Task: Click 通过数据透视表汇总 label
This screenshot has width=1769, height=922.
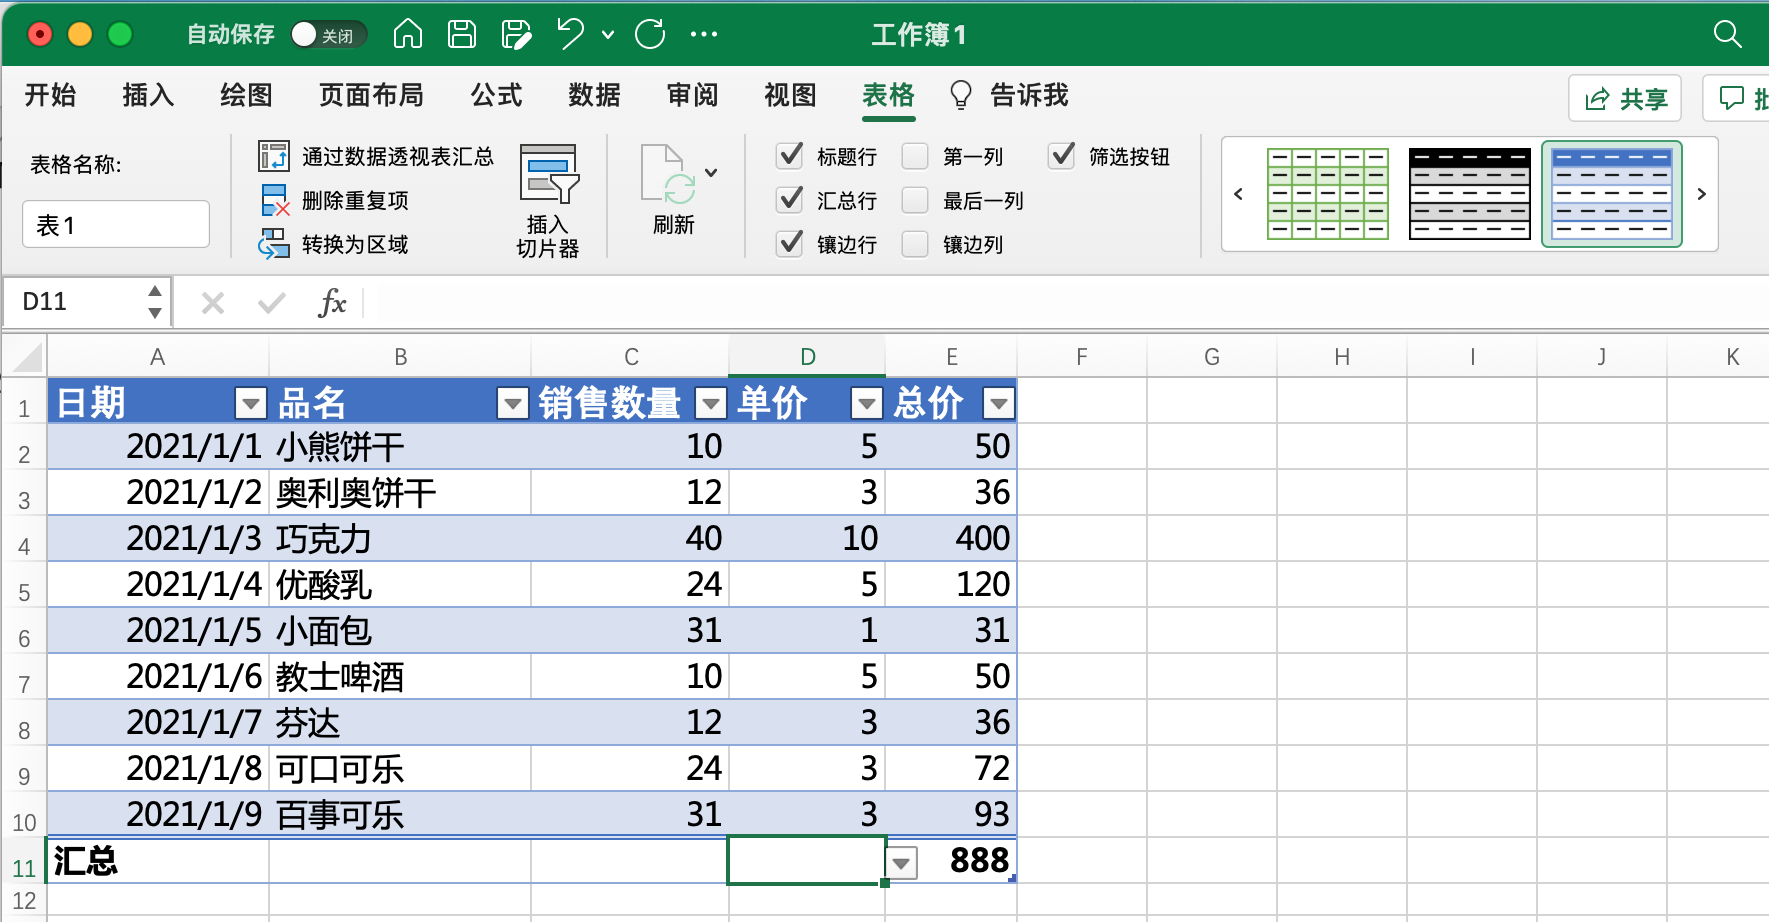Action: click(398, 156)
